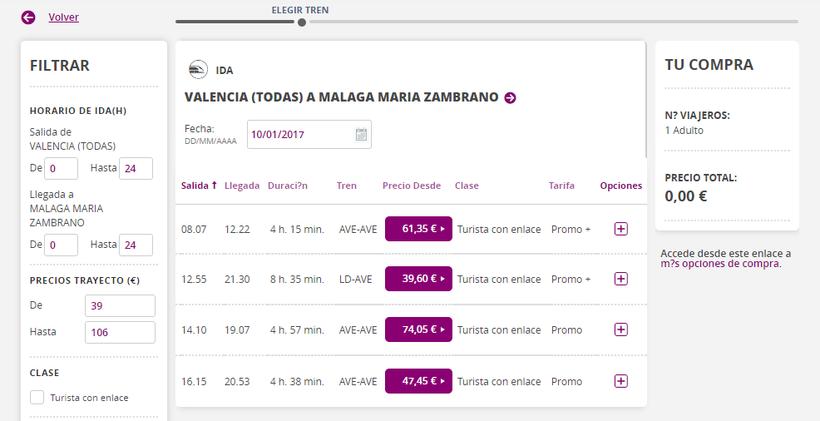Image resolution: width=820 pixels, height=421 pixels.
Task: Click the Fecha date input field
Action: pos(300,134)
